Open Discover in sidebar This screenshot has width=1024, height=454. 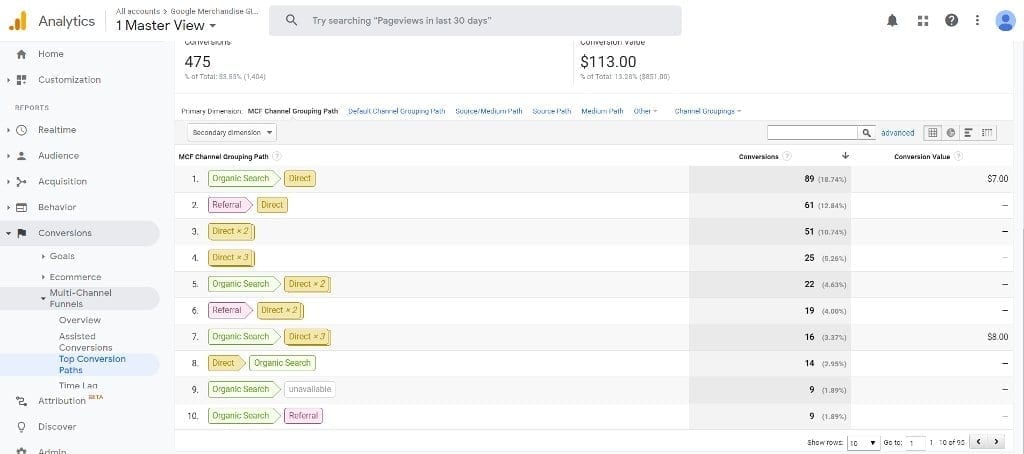tap(57, 427)
